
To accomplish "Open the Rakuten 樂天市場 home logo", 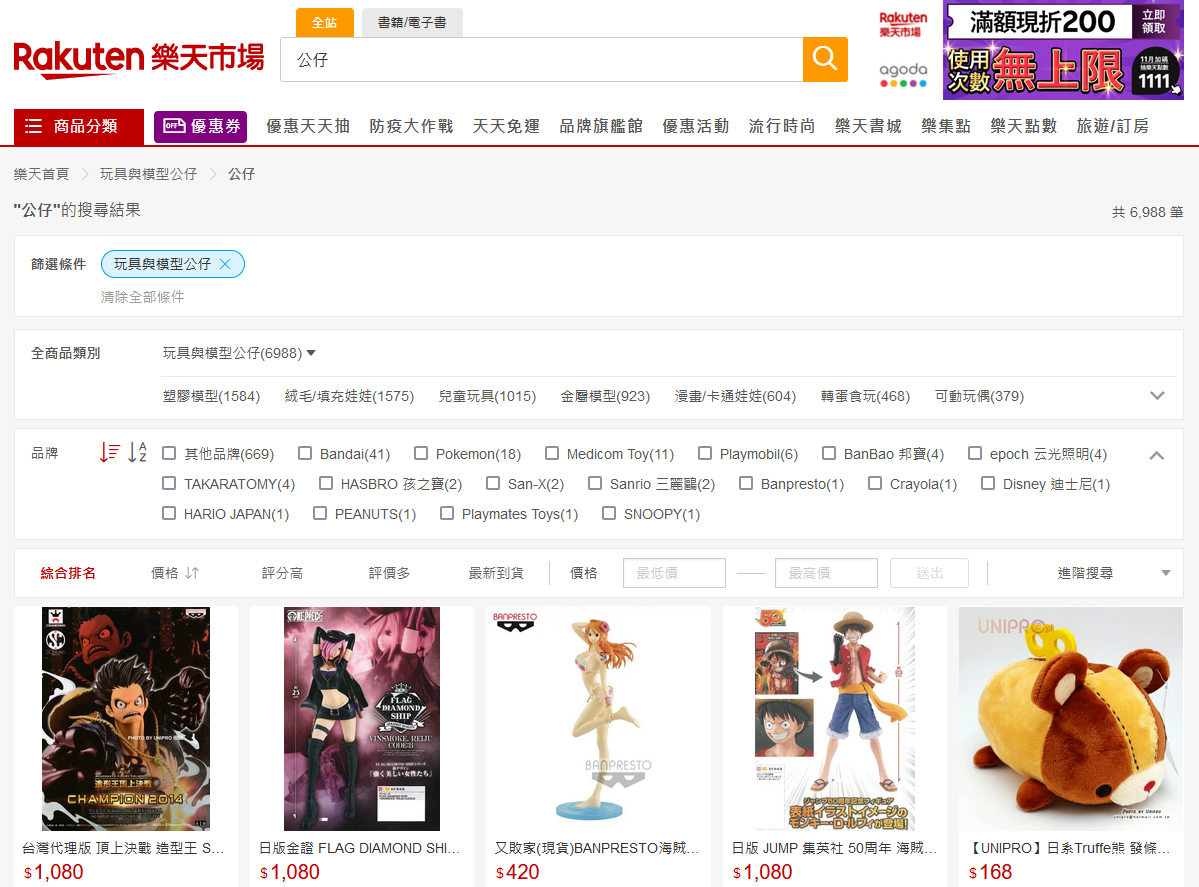I will pyautogui.click(x=139, y=59).
